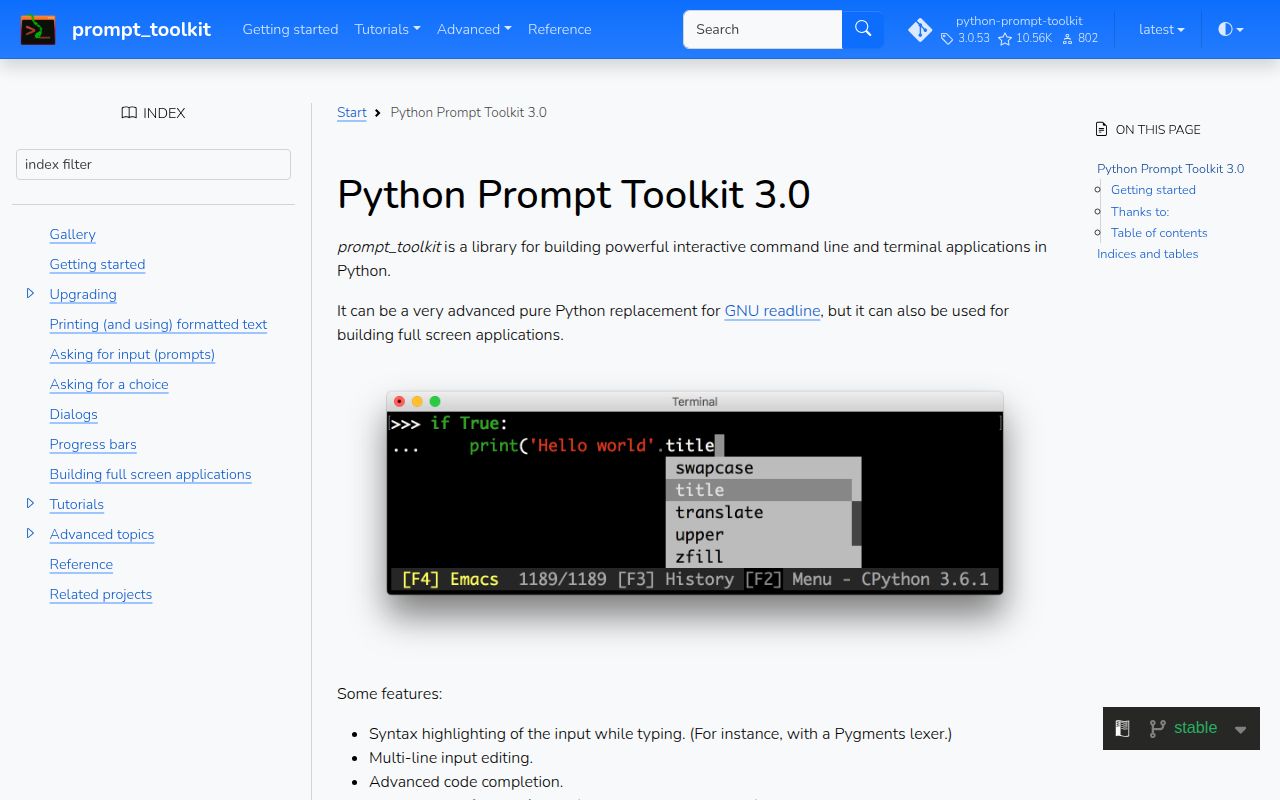Open the Related projects sidebar link
1280x800 pixels.
[x=101, y=594]
